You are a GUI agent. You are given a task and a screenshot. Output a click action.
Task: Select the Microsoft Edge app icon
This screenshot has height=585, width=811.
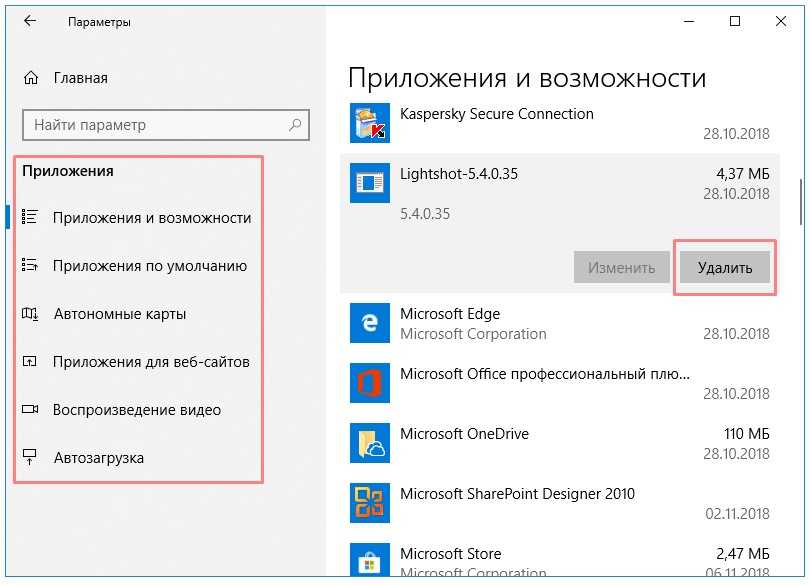370,323
